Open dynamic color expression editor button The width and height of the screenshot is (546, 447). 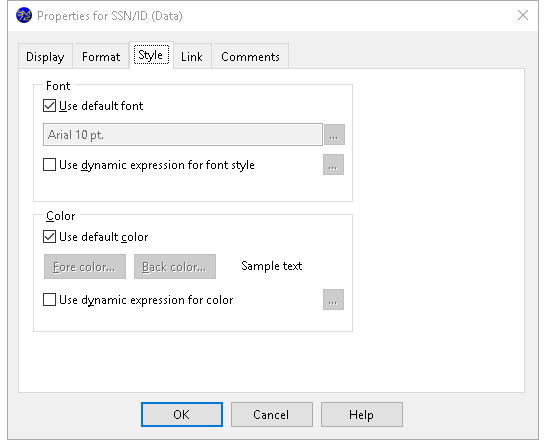coord(333,299)
